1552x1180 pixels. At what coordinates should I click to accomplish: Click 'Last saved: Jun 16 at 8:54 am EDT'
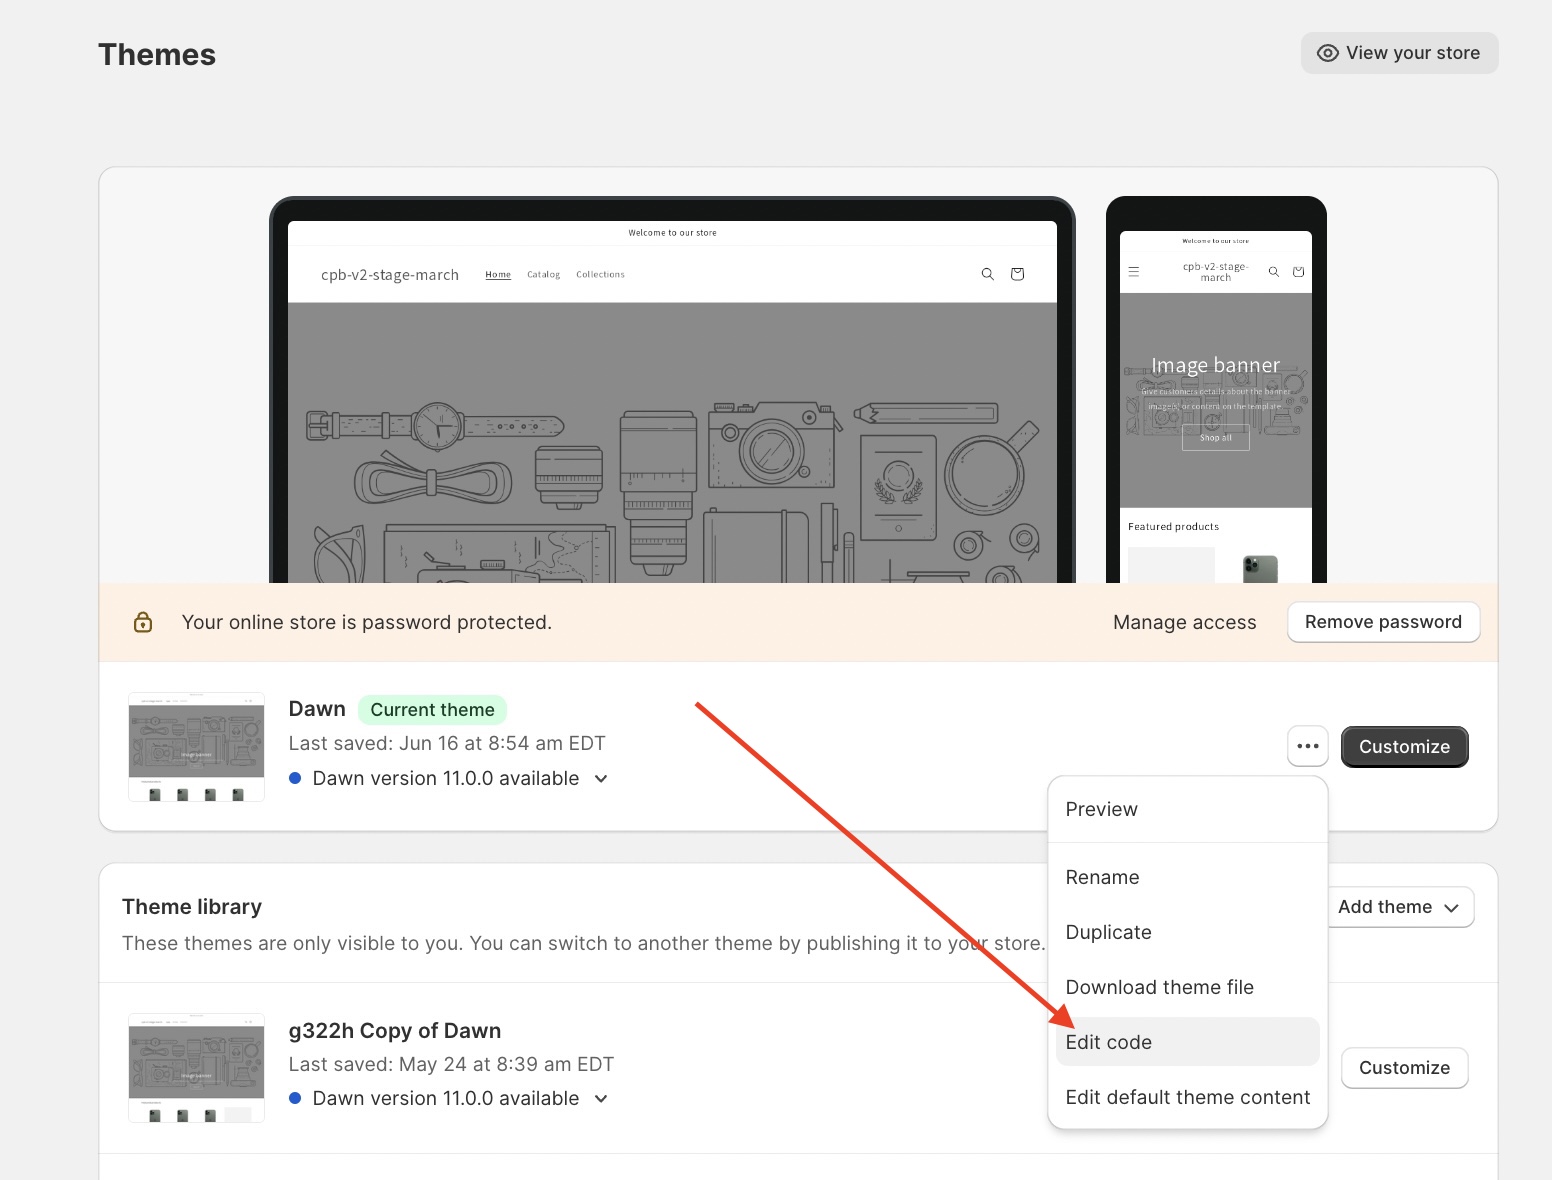pos(447,743)
